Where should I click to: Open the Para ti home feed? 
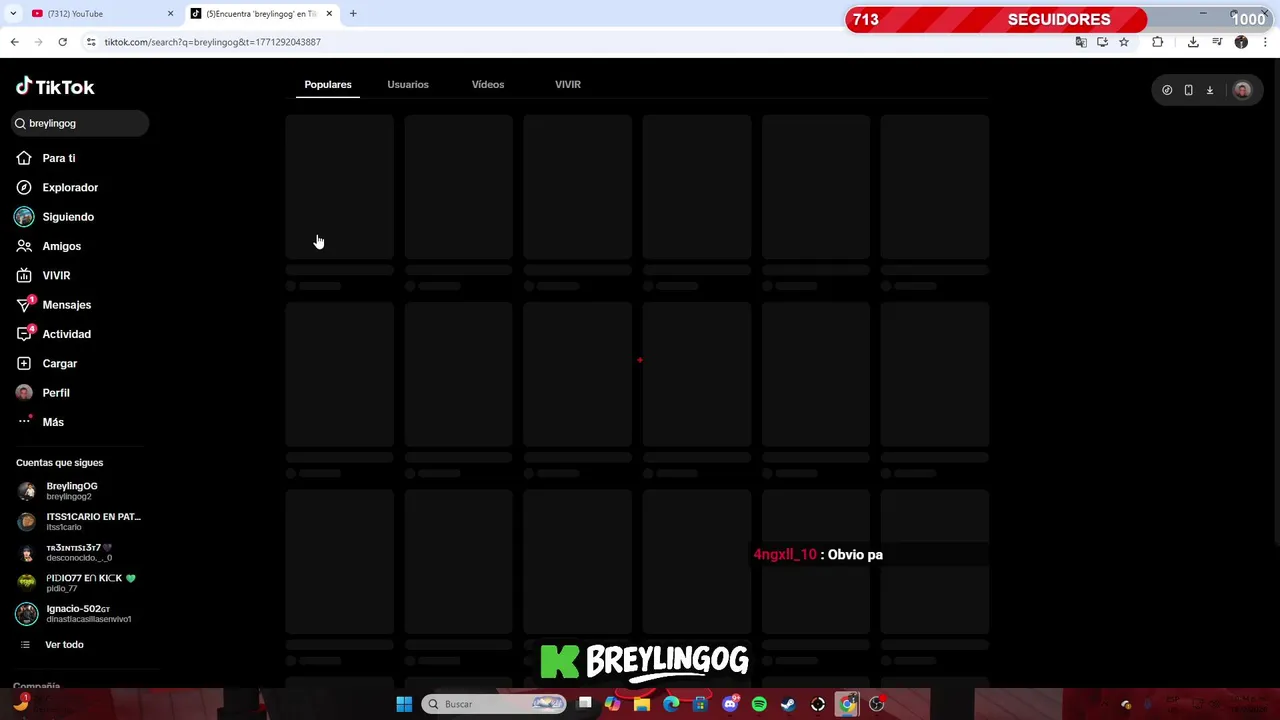46,158
